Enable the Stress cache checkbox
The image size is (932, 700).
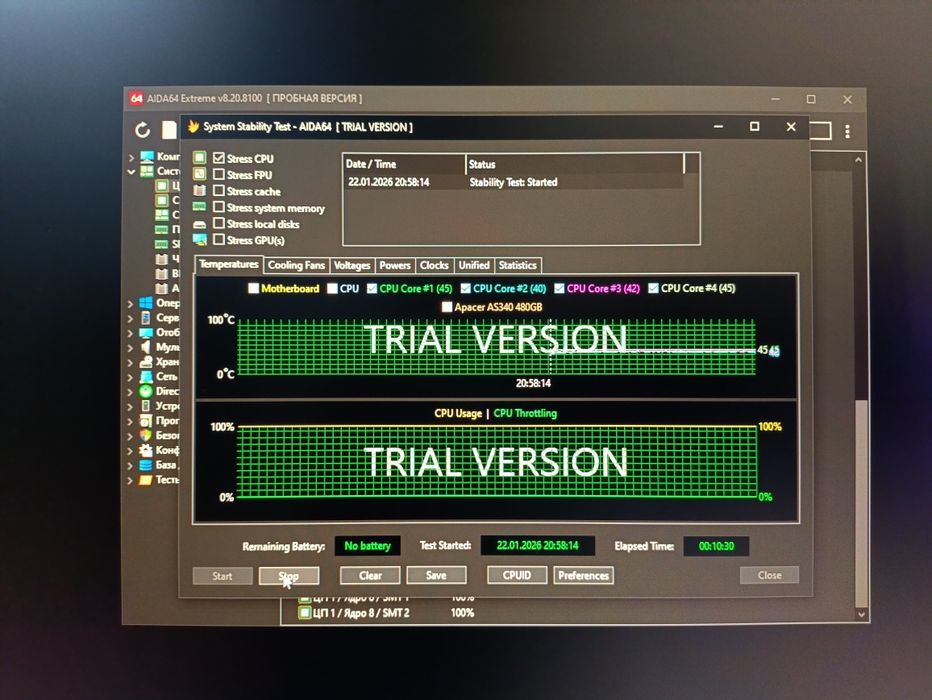219,191
